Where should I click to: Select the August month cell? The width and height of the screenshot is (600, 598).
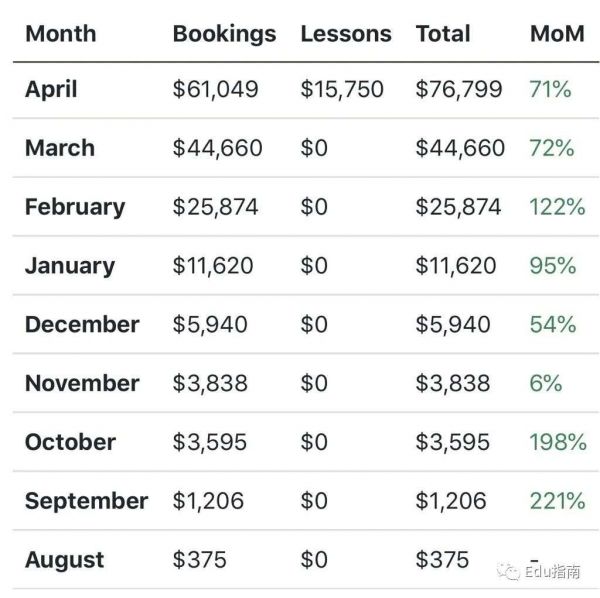(64, 560)
